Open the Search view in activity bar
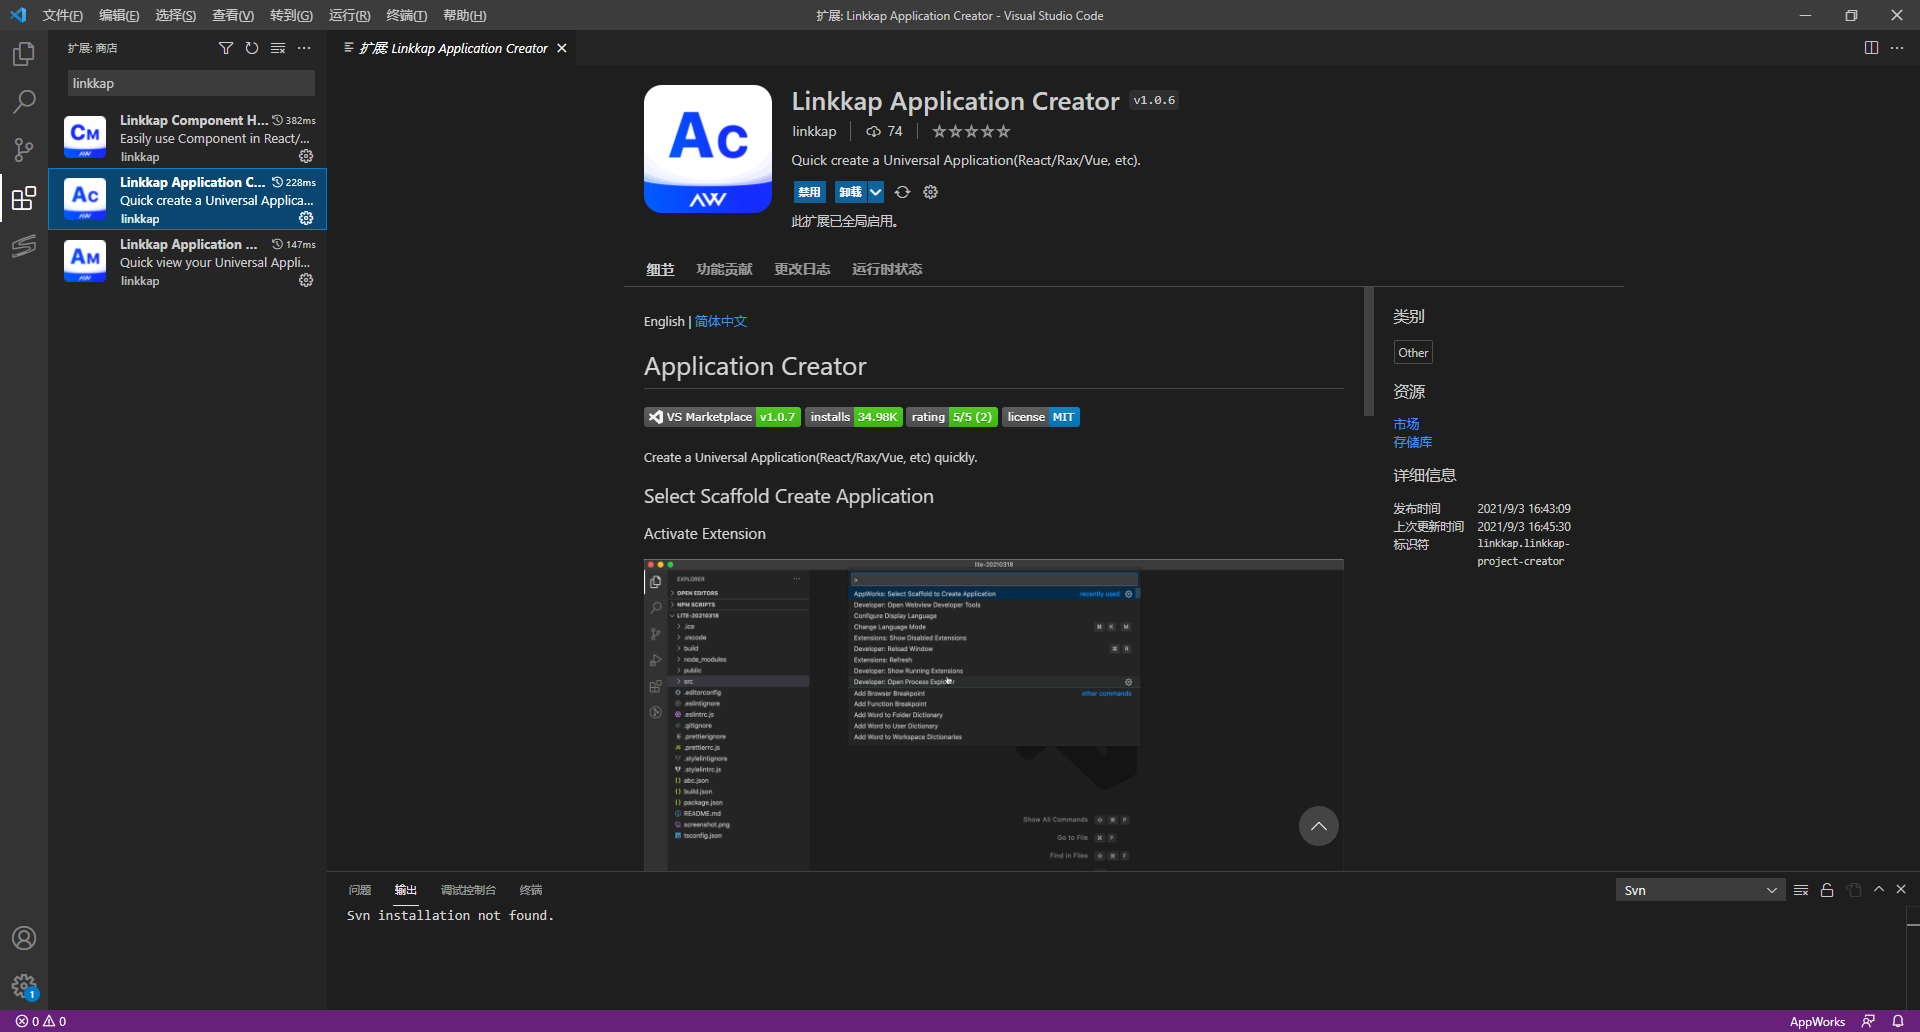The height and width of the screenshot is (1032, 1920). tap(24, 101)
